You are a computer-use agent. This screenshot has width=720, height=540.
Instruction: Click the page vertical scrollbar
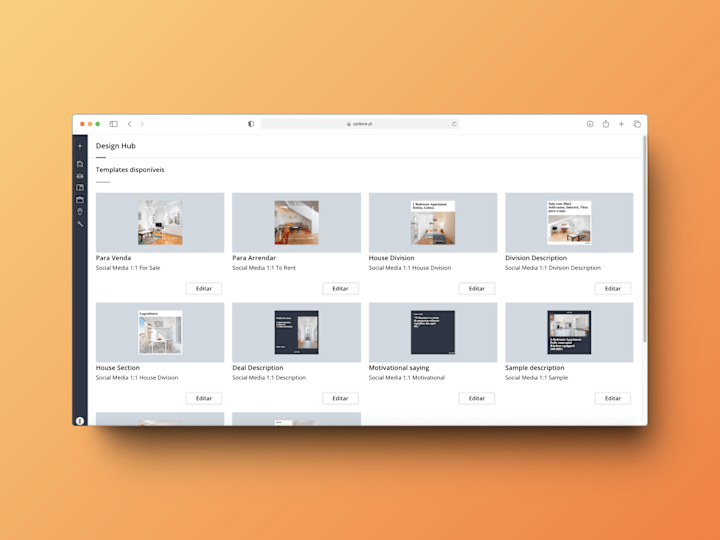coord(645,239)
